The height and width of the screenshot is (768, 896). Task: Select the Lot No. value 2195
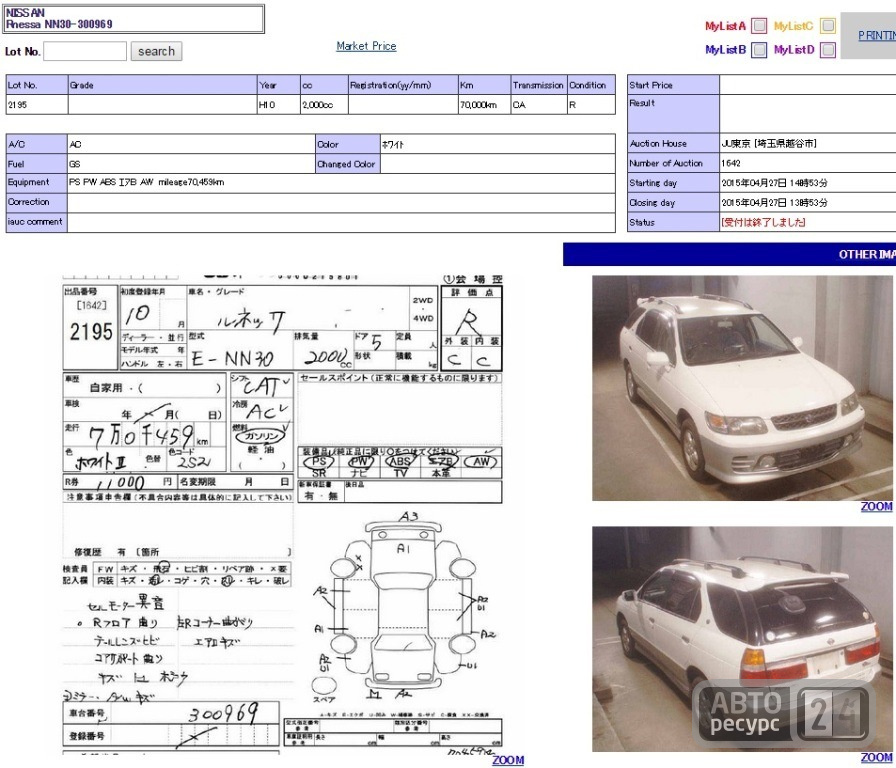tap(17, 105)
